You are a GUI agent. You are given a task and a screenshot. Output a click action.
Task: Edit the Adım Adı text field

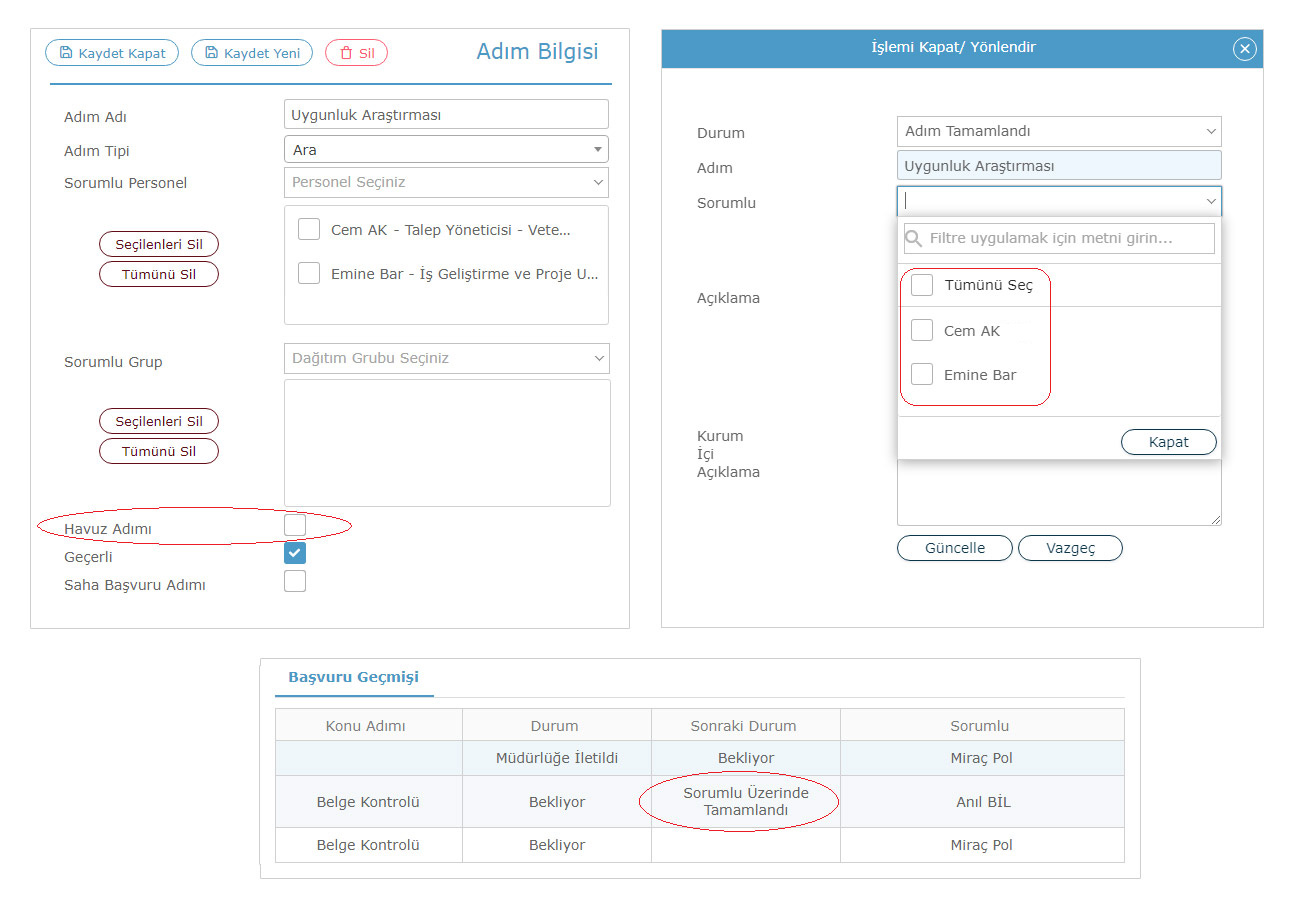[446, 114]
